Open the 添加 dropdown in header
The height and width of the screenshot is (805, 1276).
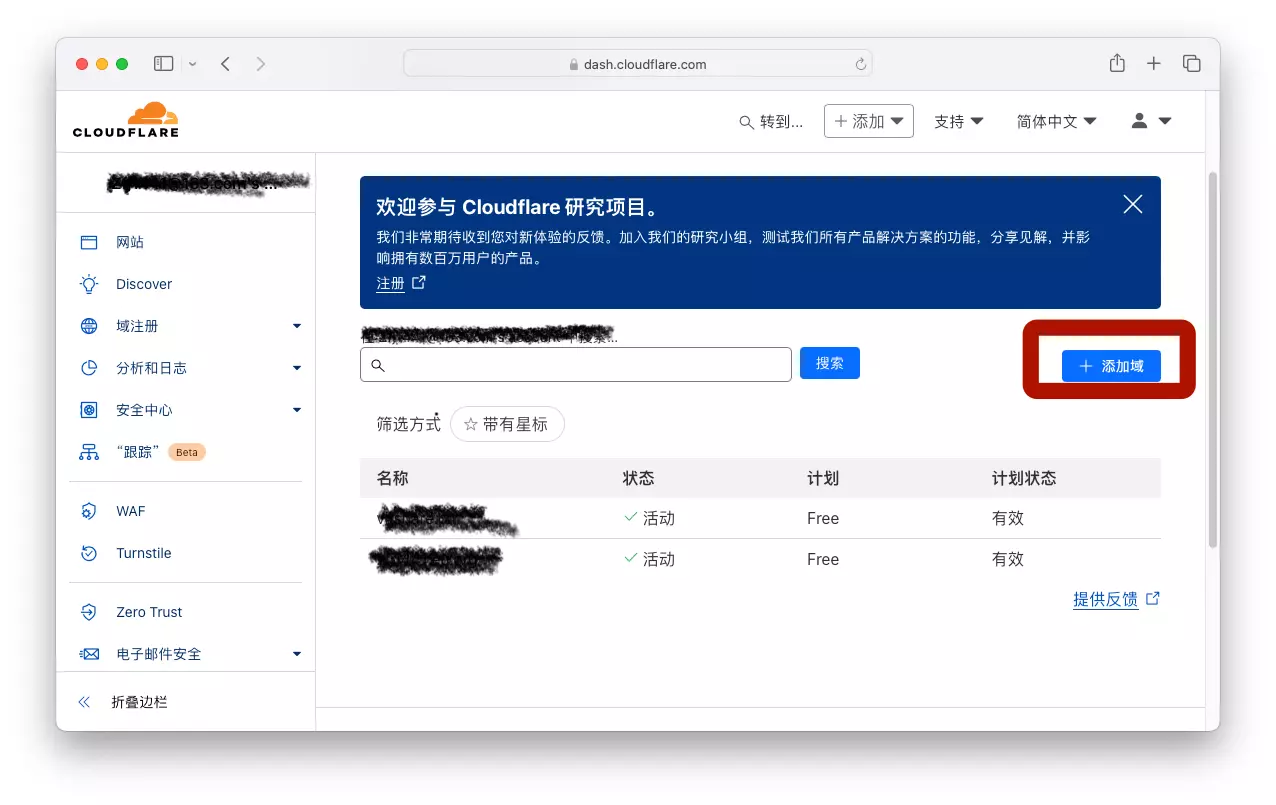(868, 121)
